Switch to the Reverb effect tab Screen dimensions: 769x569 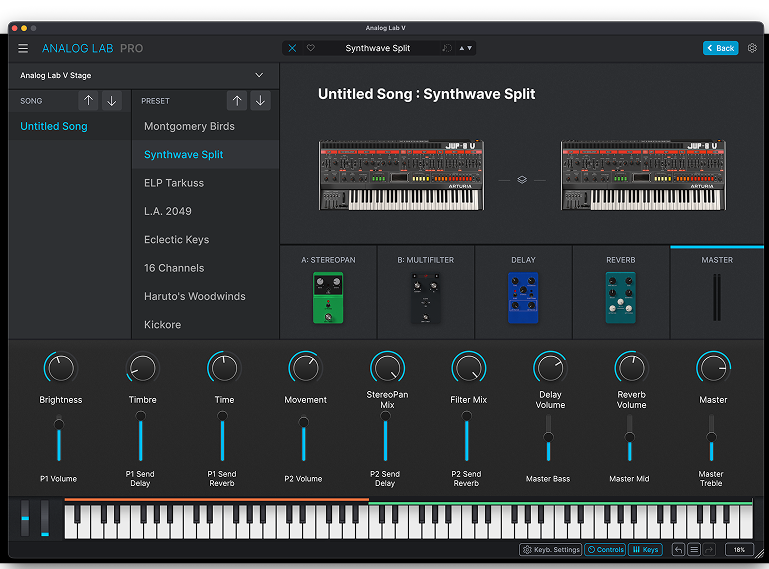620,291
